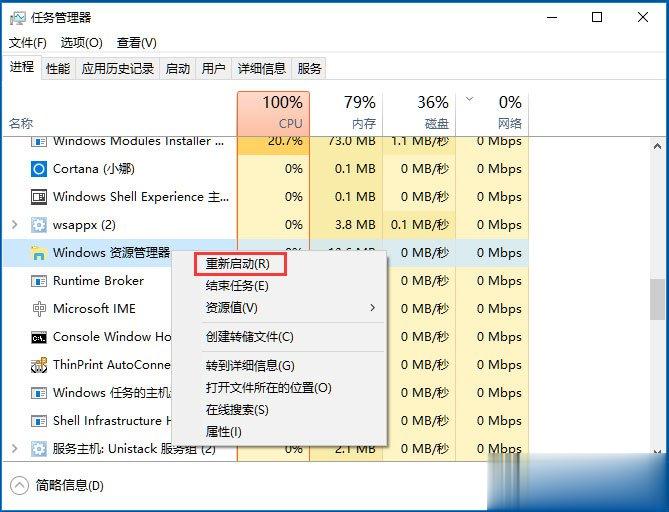Click the wsappx gear icon
669x512 pixels.
click(x=39, y=225)
